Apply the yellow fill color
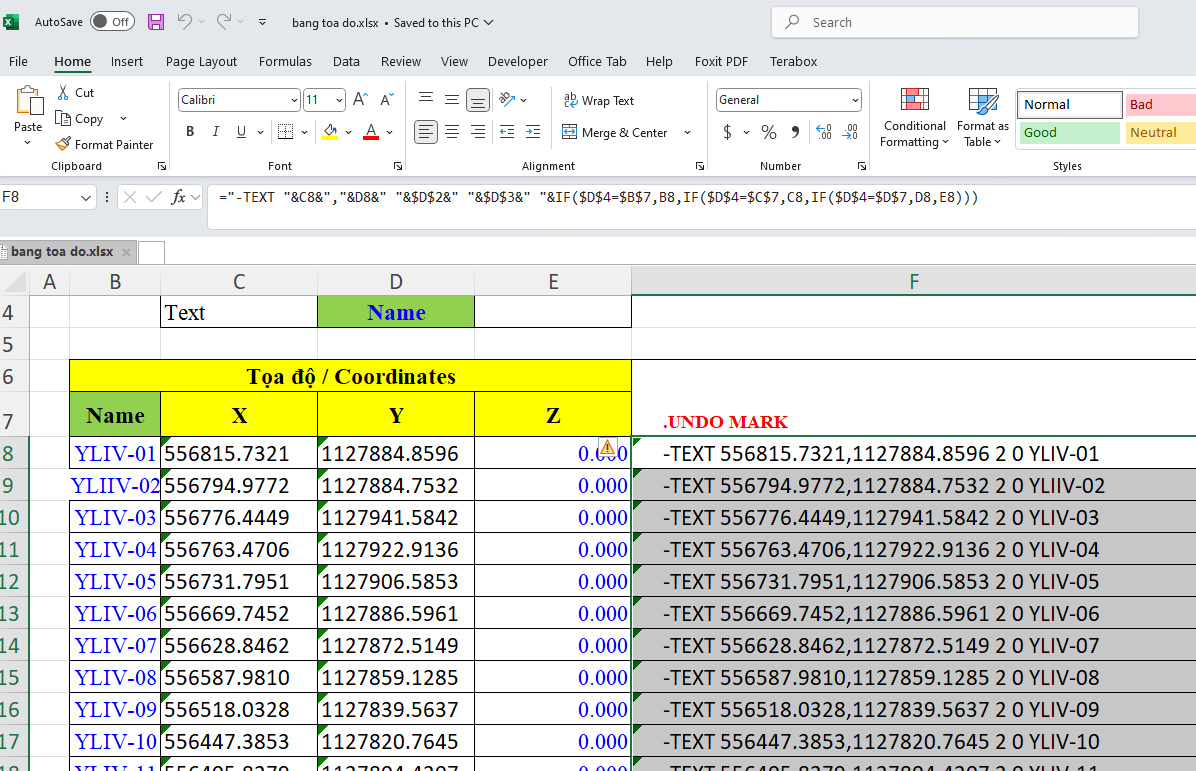Screen dimensions: 1196x771 (331, 132)
